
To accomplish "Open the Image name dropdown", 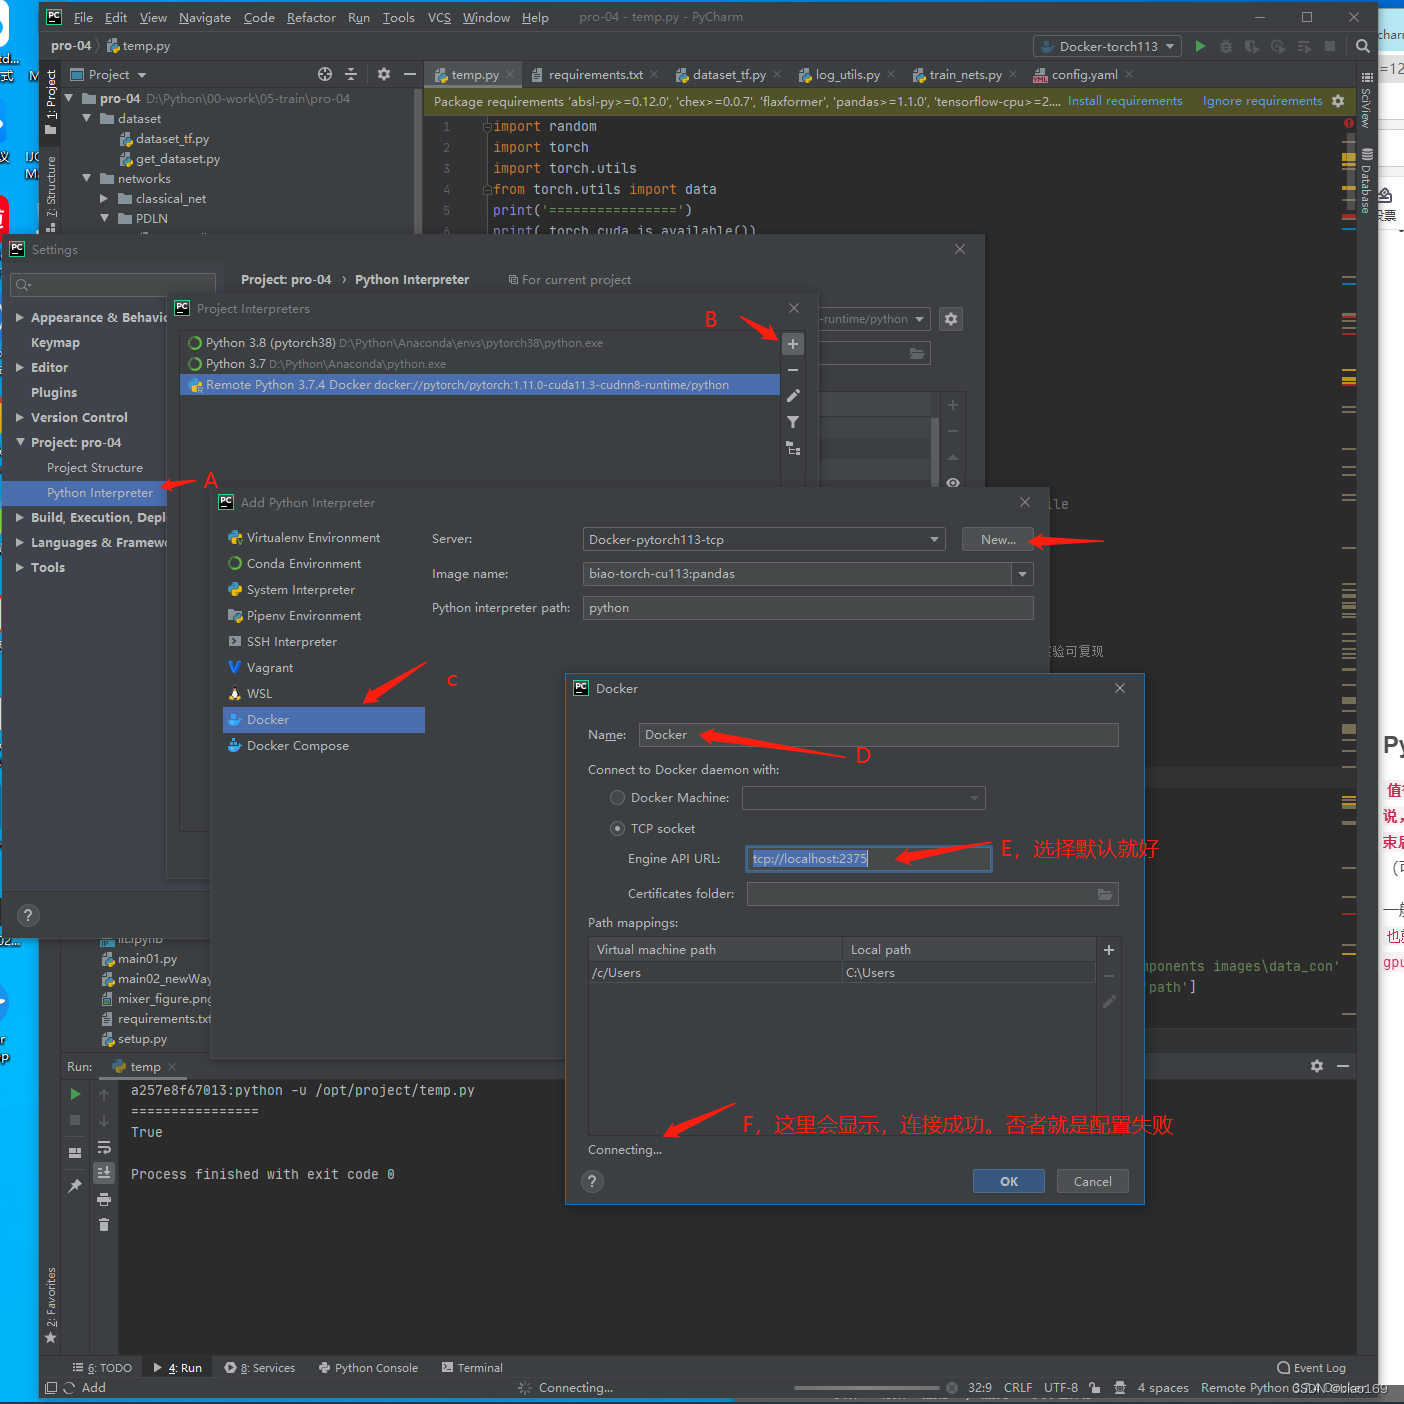I will (1022, 574).
